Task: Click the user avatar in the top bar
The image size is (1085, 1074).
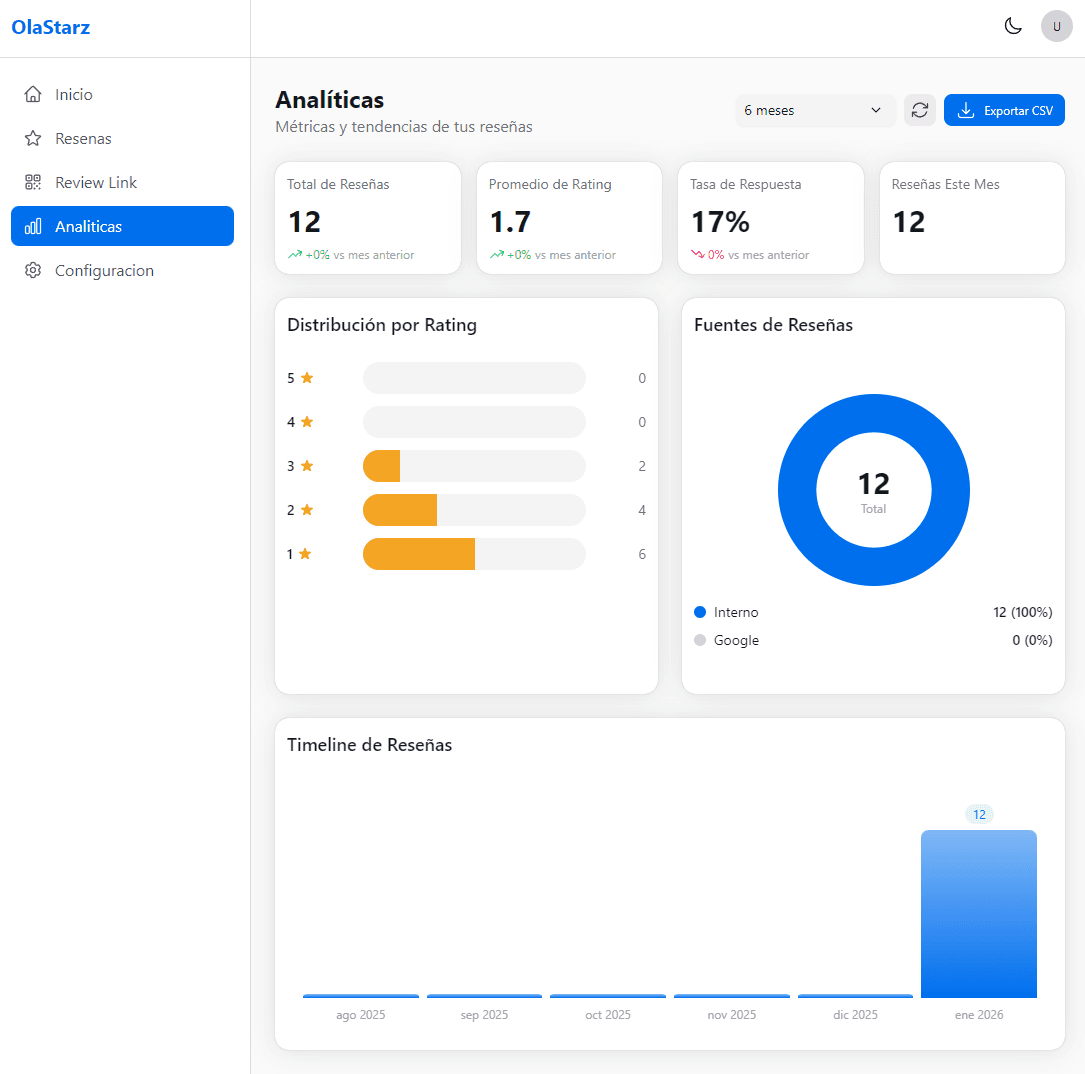Action: (1057, 26)
